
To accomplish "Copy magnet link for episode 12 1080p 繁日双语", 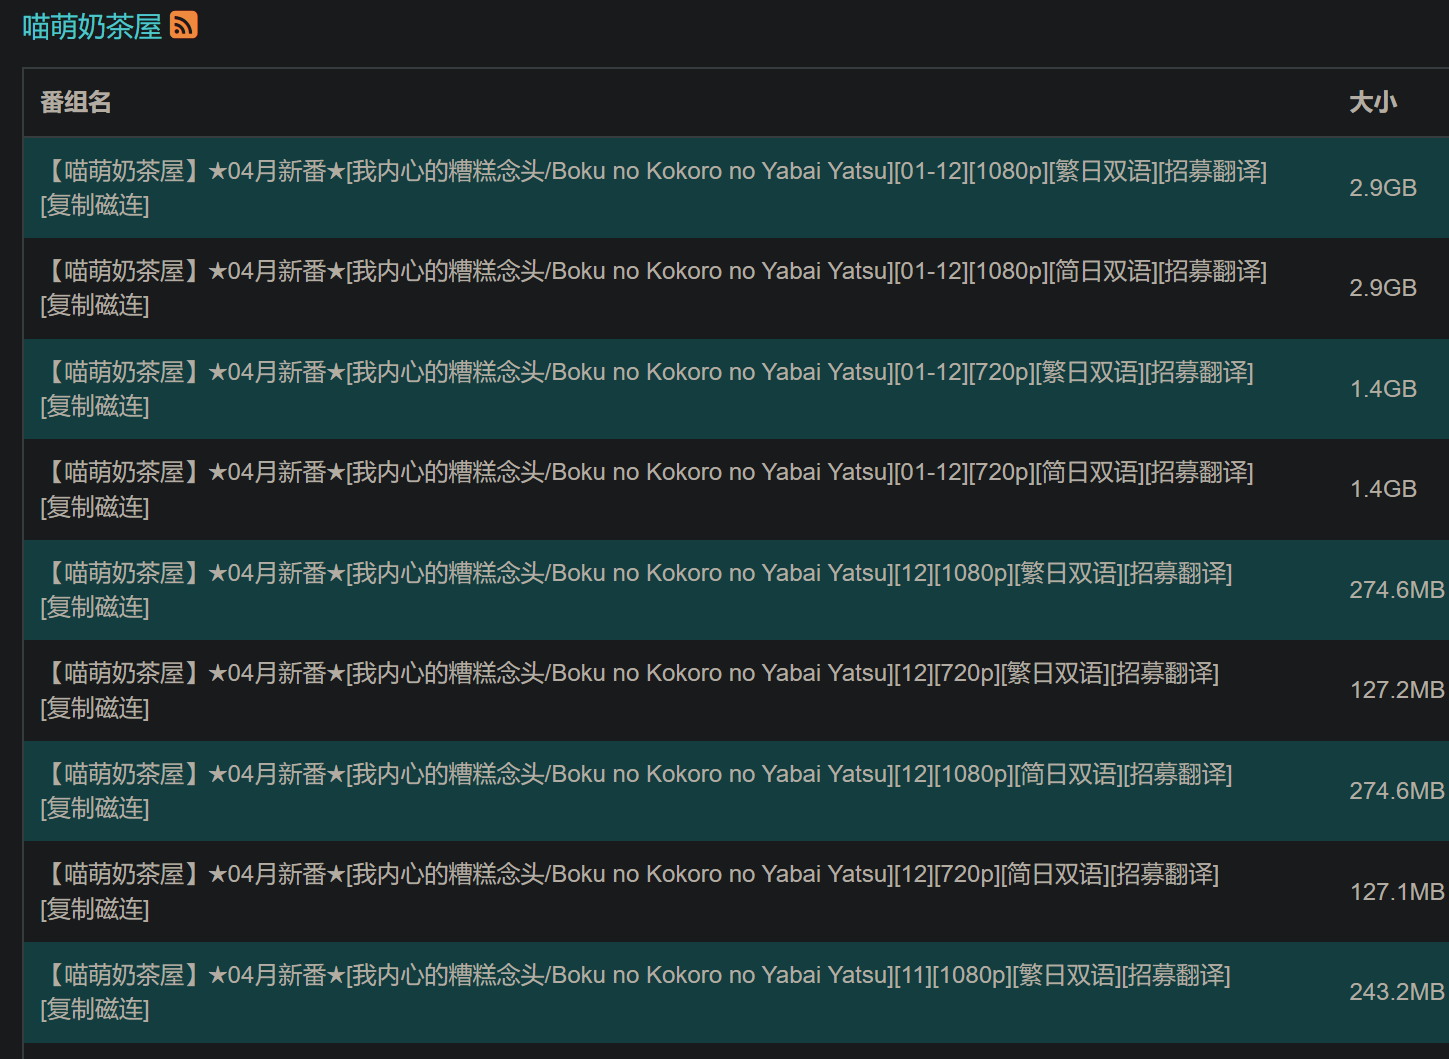I will click(x=95, y=608).
